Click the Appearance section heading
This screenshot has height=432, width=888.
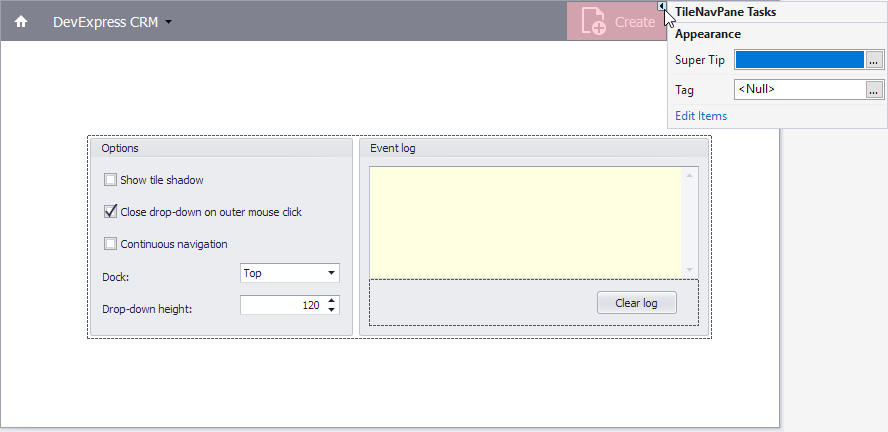707,34
